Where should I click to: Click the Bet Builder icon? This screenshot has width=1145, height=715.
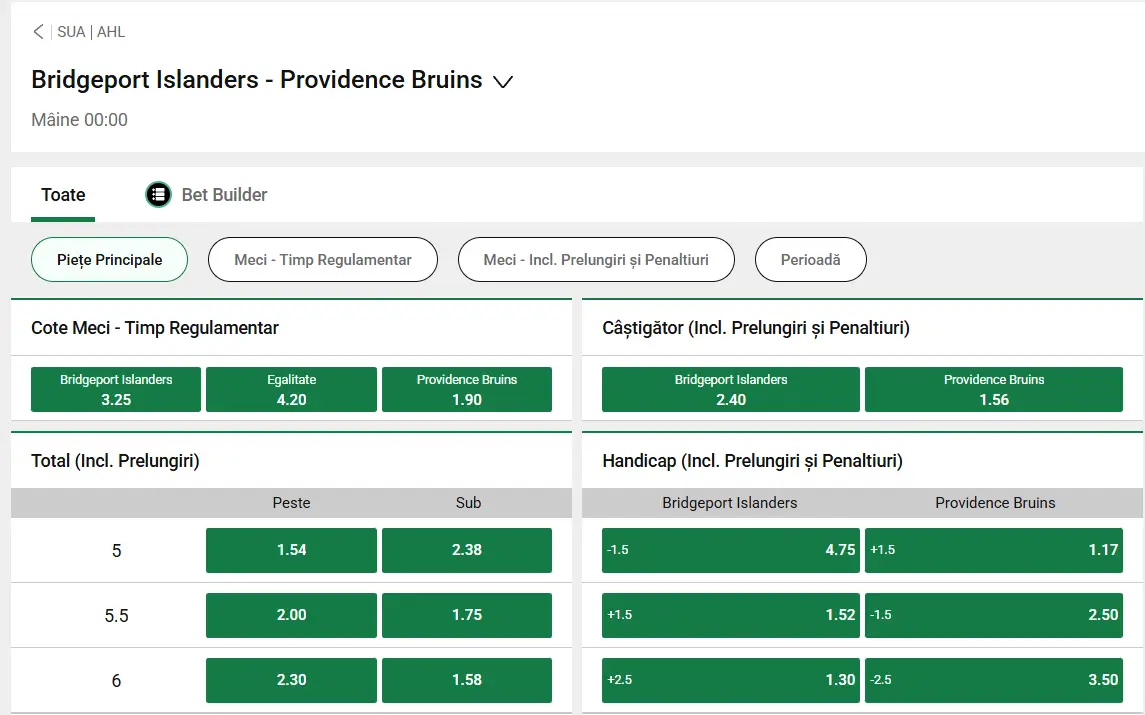(158, 194)
